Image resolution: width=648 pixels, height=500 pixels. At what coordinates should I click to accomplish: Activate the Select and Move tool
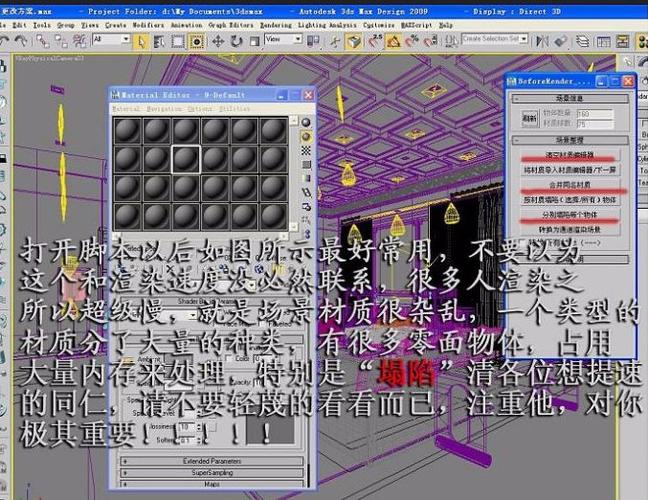[x=218, y=41]
